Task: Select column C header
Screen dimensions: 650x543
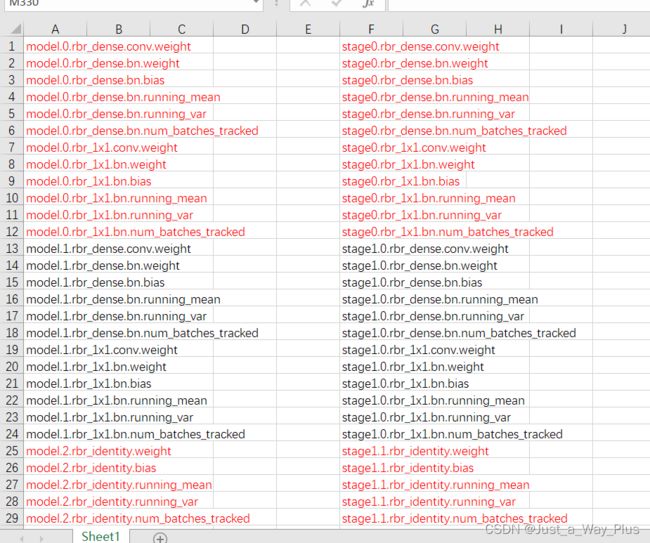Action: click(182, 29)
